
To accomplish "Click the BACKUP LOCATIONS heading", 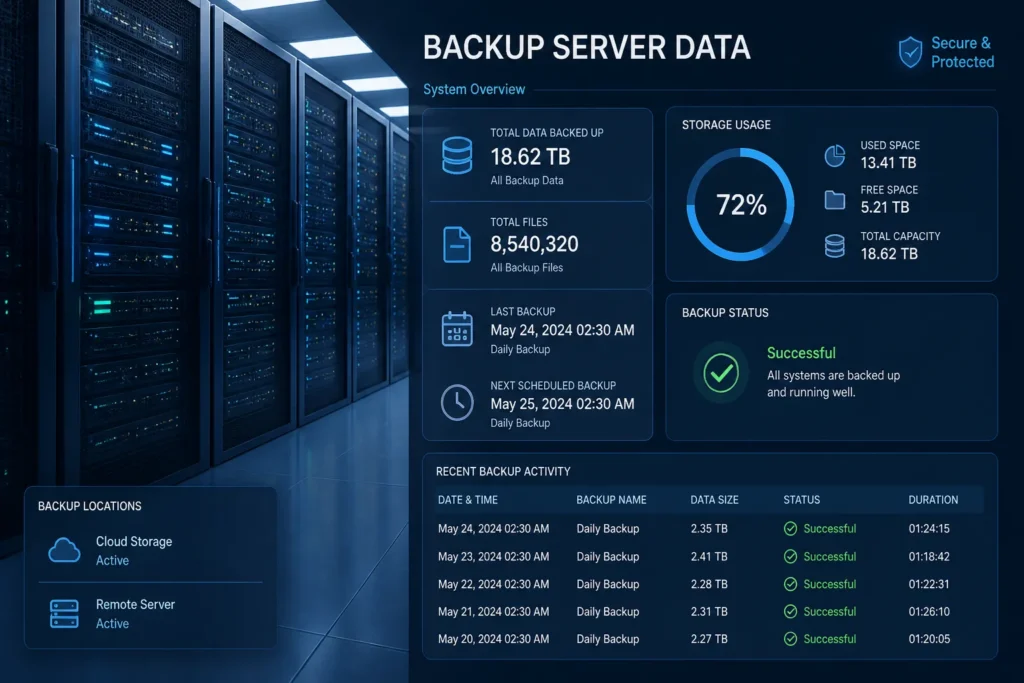I will pos(89,506).
